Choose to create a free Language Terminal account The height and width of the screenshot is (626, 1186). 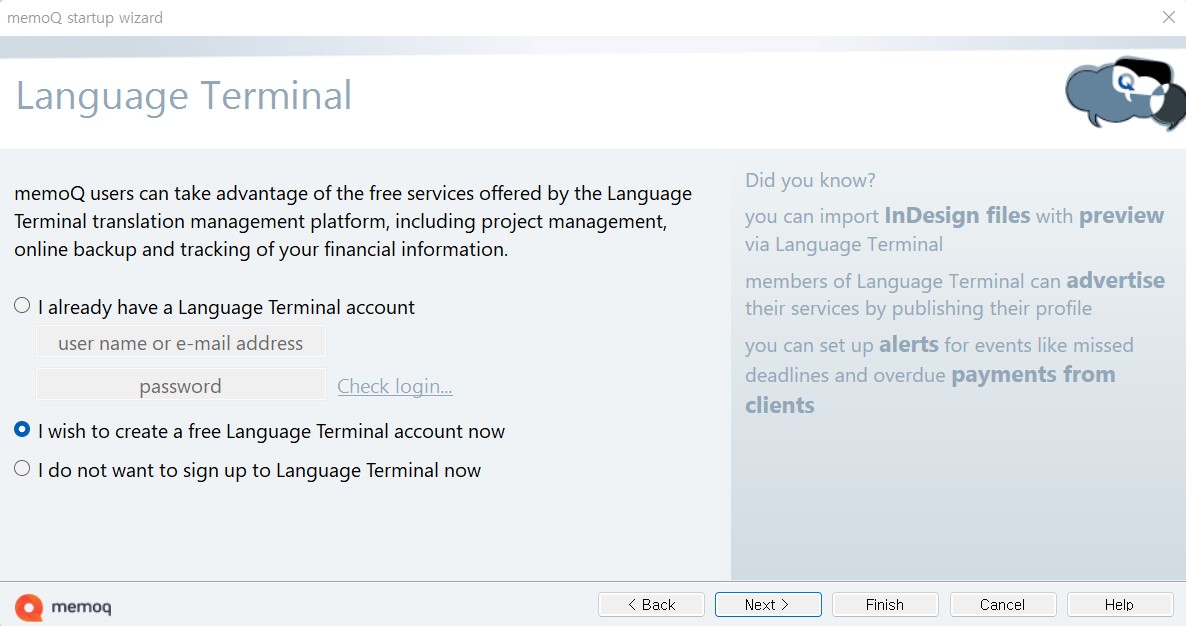click(22, 430)
